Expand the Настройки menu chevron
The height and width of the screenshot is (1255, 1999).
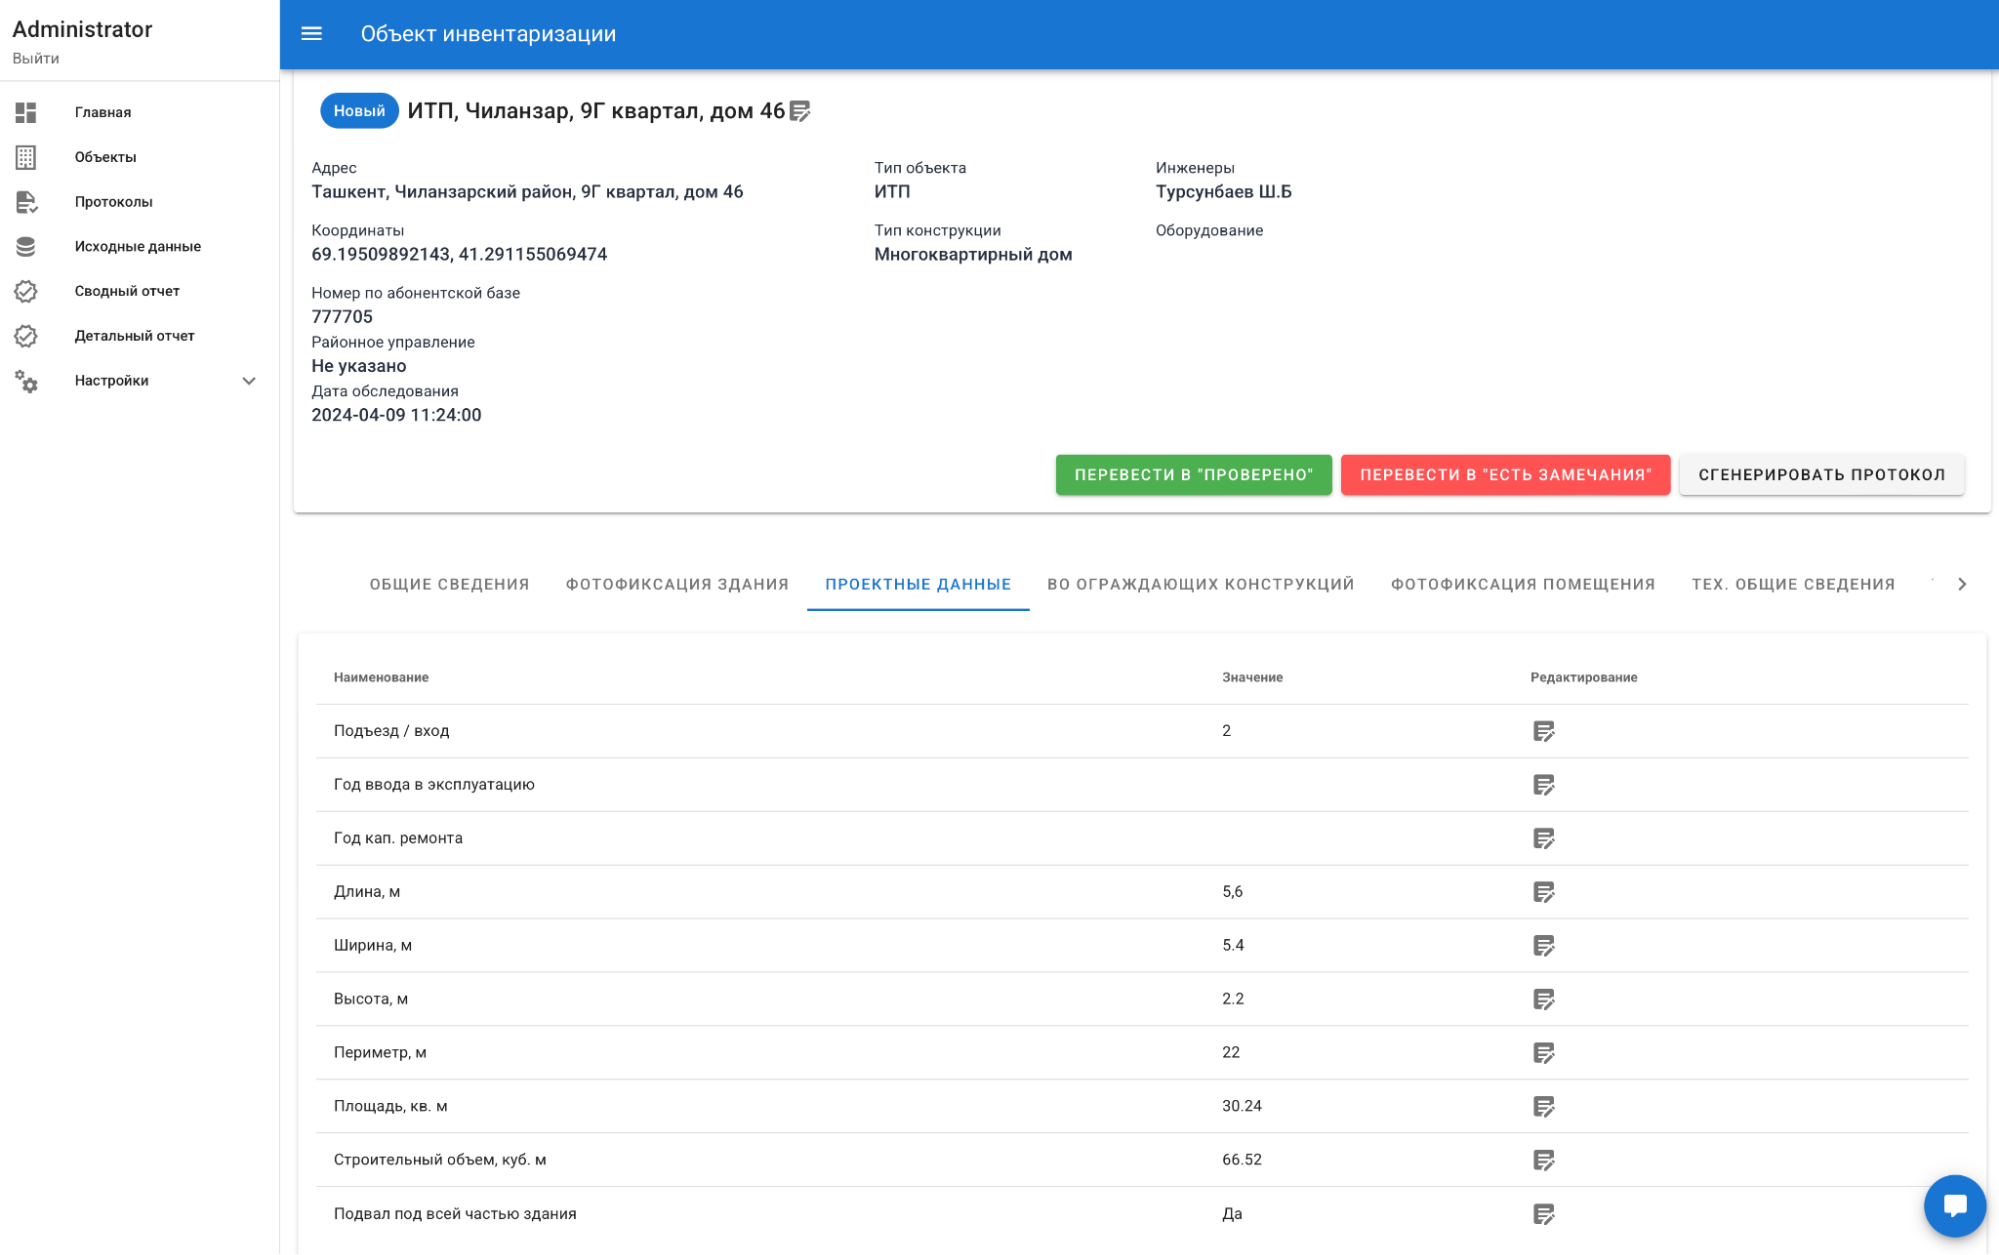pyautogui.click(x=249, y=381)
